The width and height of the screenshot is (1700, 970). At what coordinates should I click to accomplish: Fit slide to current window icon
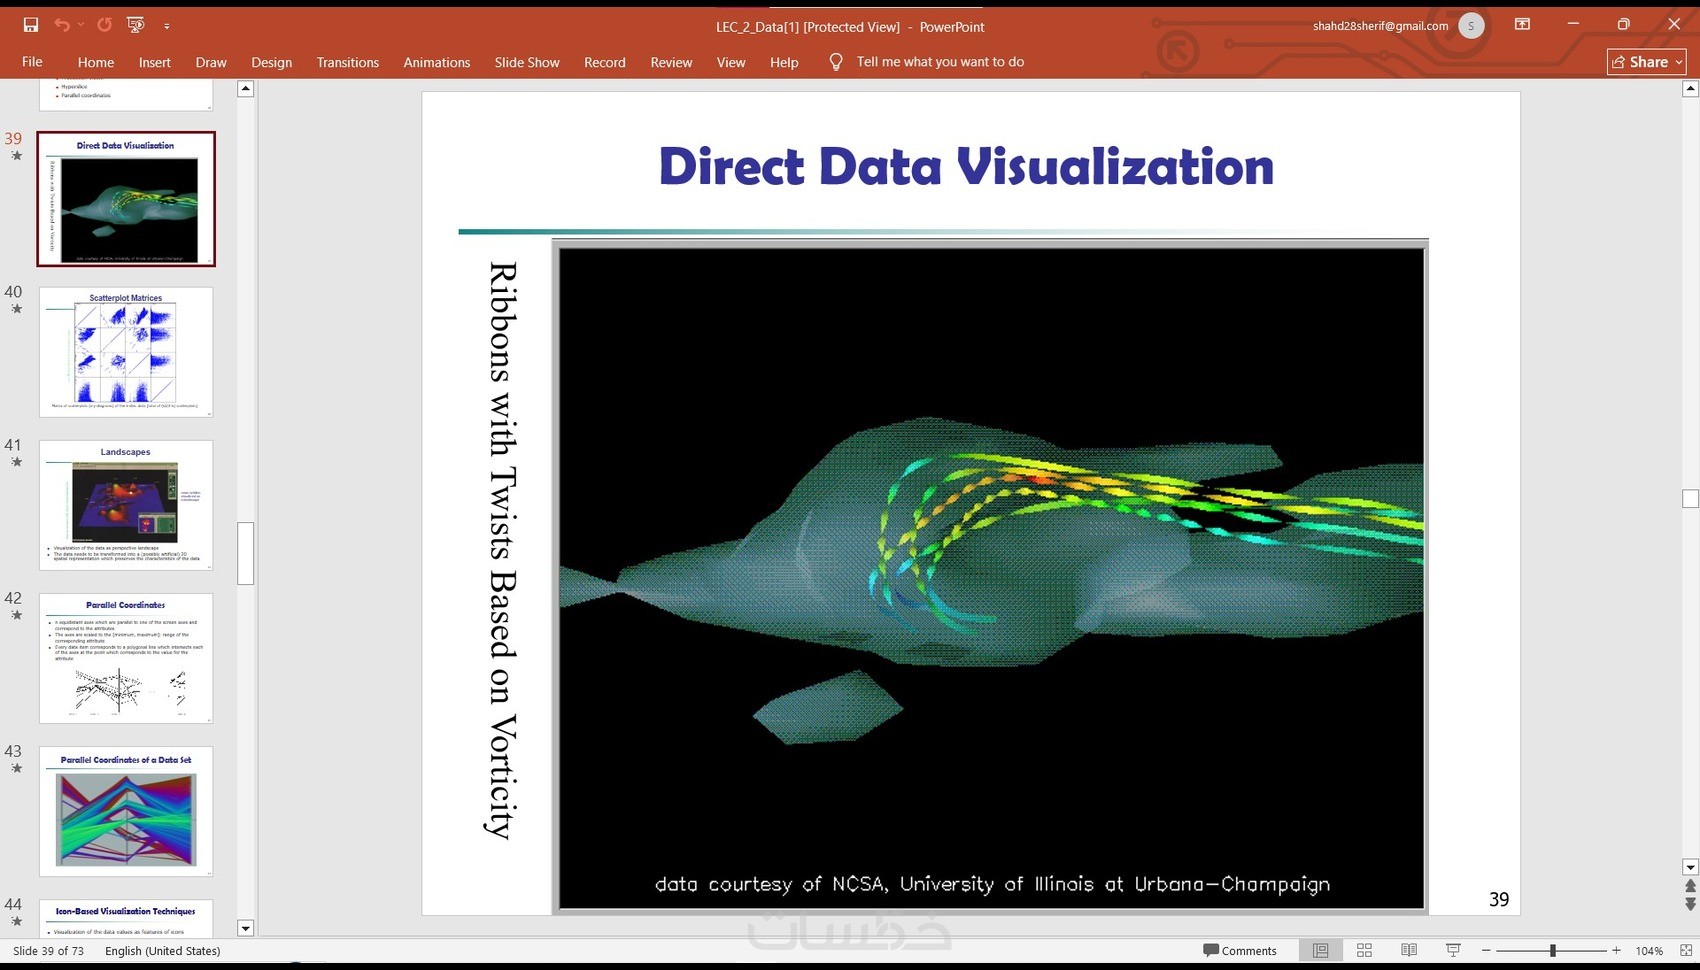tap(1685, 950)
